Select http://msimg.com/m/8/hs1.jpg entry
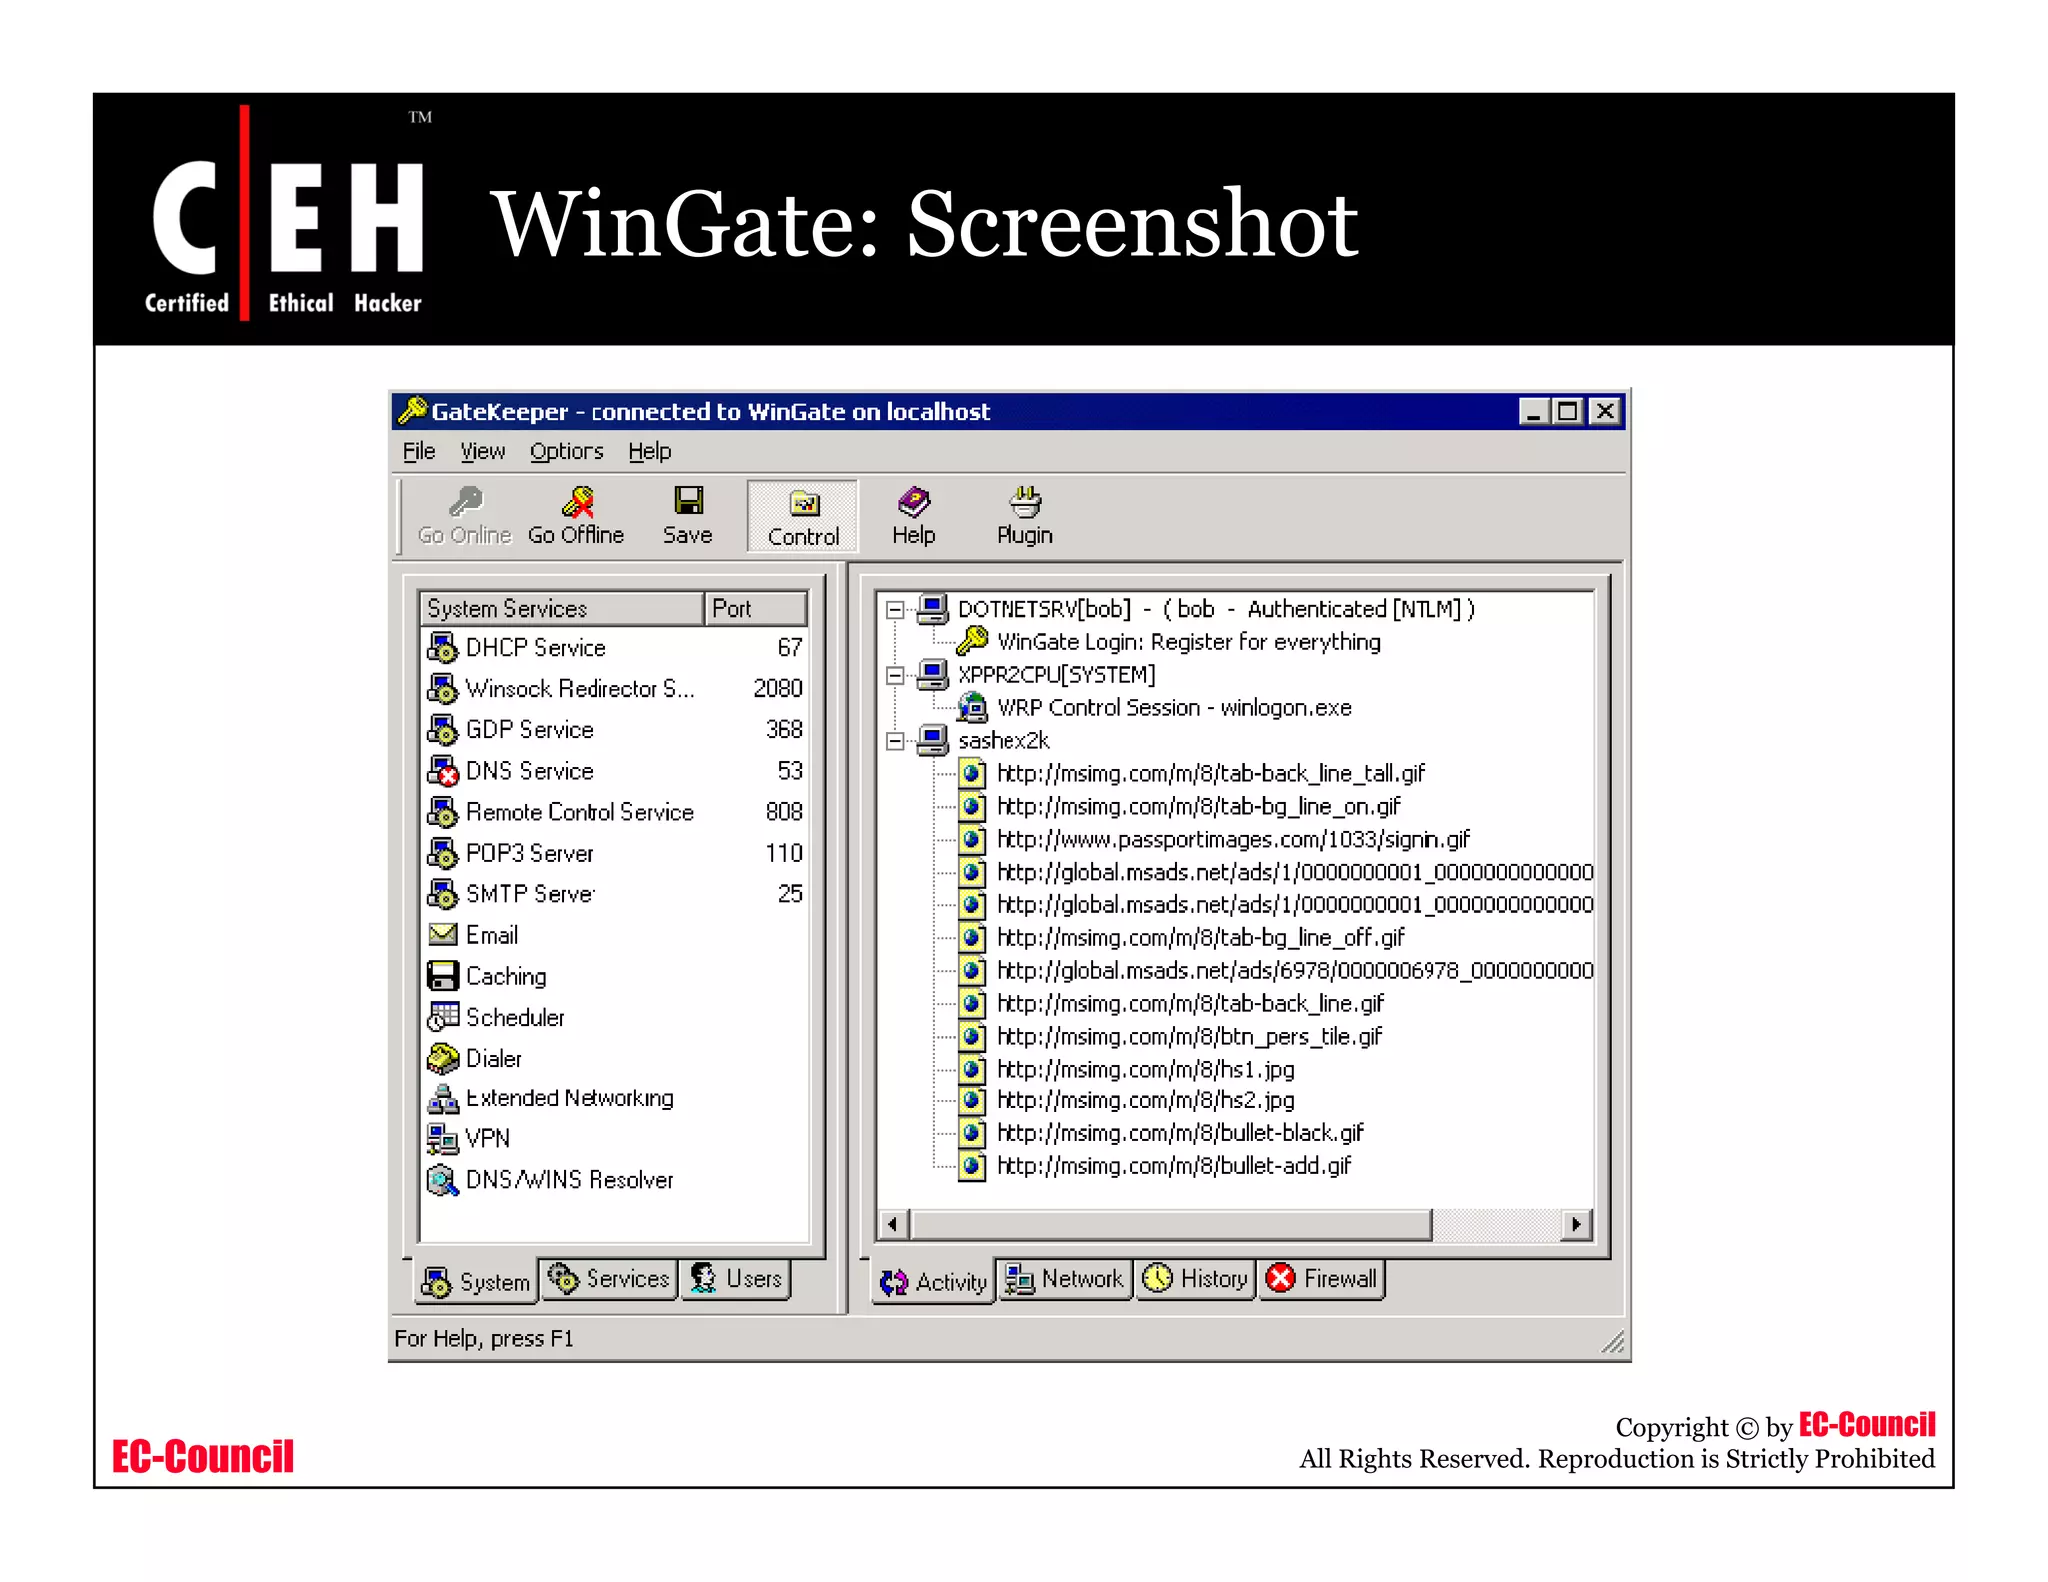This screenshot has height=1582, width=2048. tap(1146, 1069)
